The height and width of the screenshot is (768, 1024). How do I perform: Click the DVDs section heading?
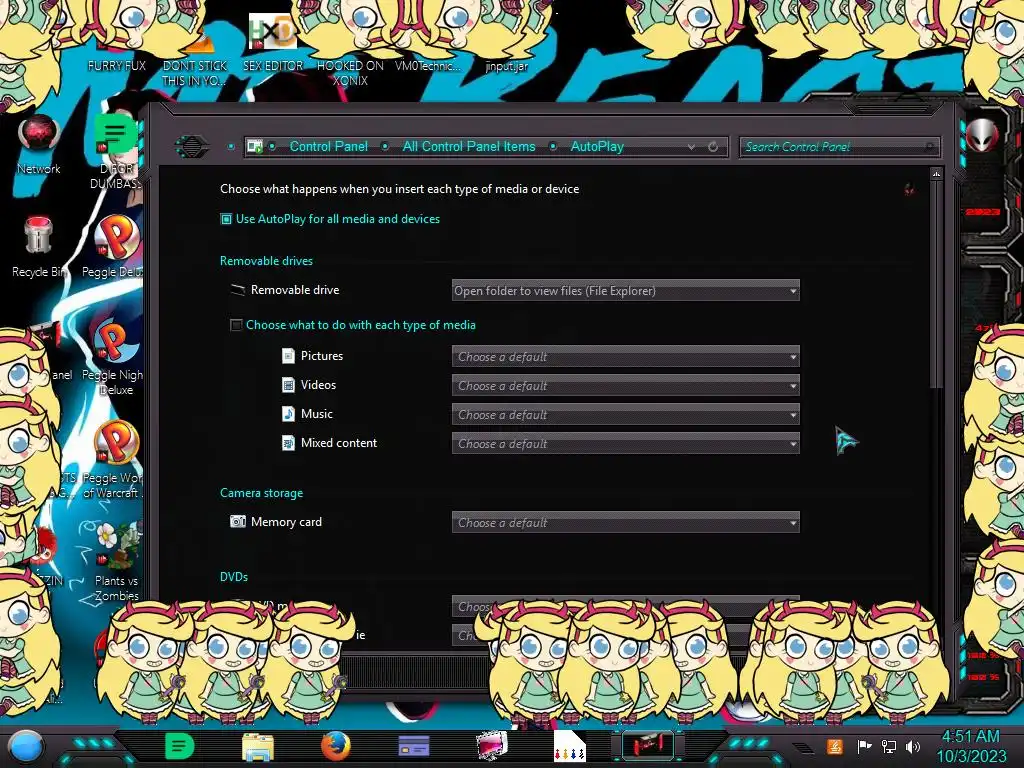234,577
